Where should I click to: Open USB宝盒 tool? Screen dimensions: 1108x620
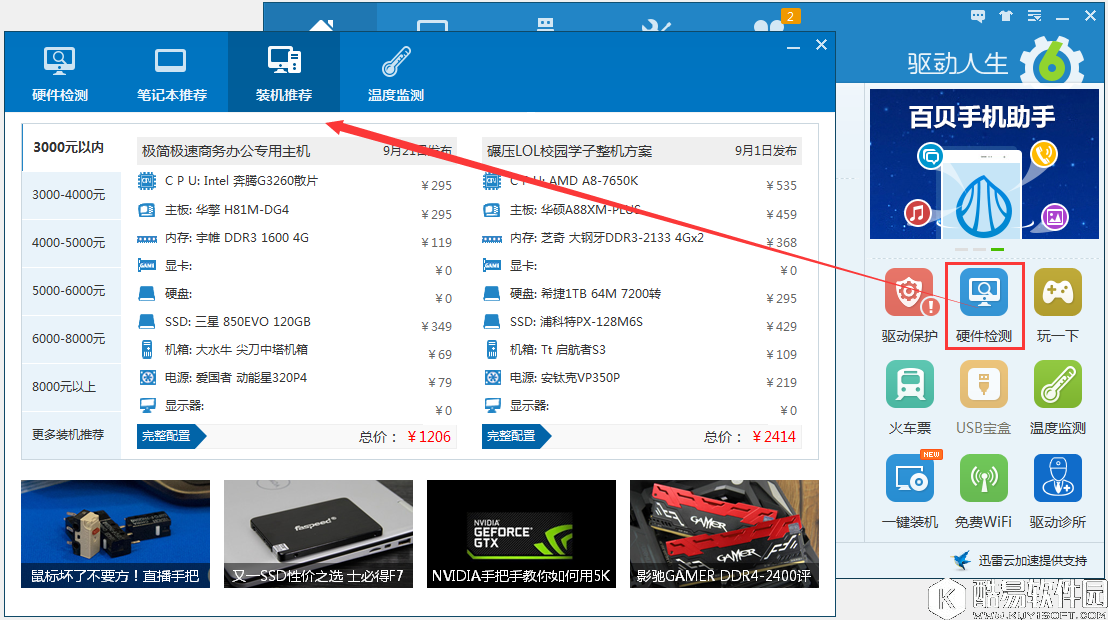point(984,385)
